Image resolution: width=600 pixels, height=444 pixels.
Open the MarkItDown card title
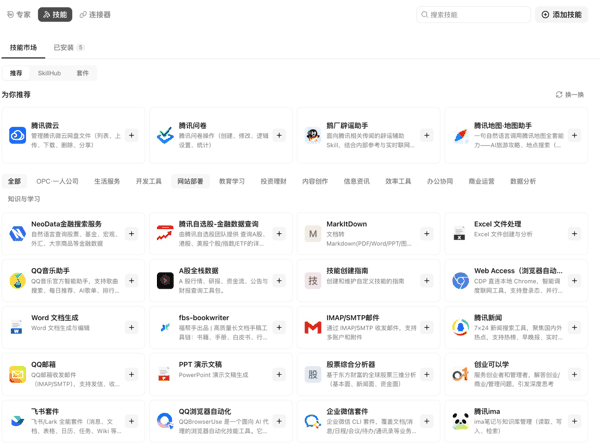tap(347, 224)
